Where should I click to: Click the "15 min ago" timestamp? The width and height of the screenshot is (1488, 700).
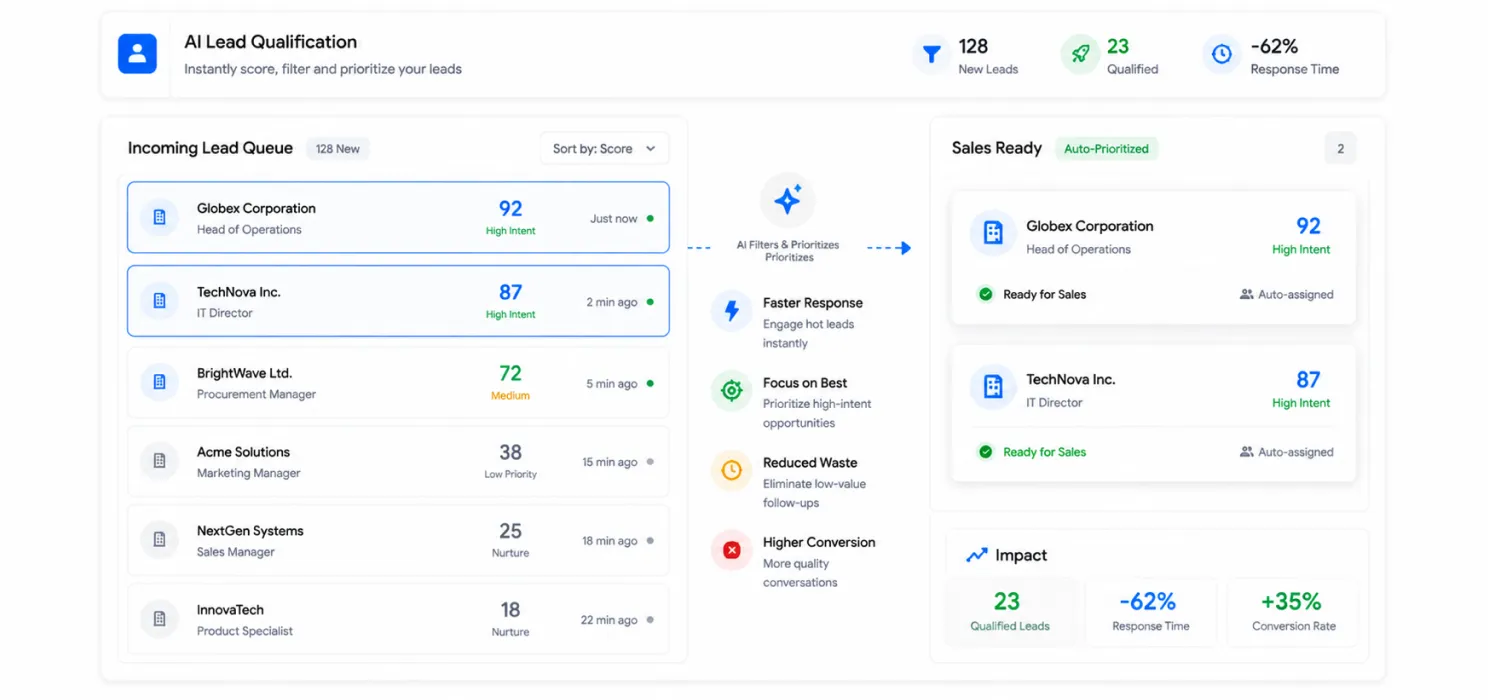(x=609, y=462)
